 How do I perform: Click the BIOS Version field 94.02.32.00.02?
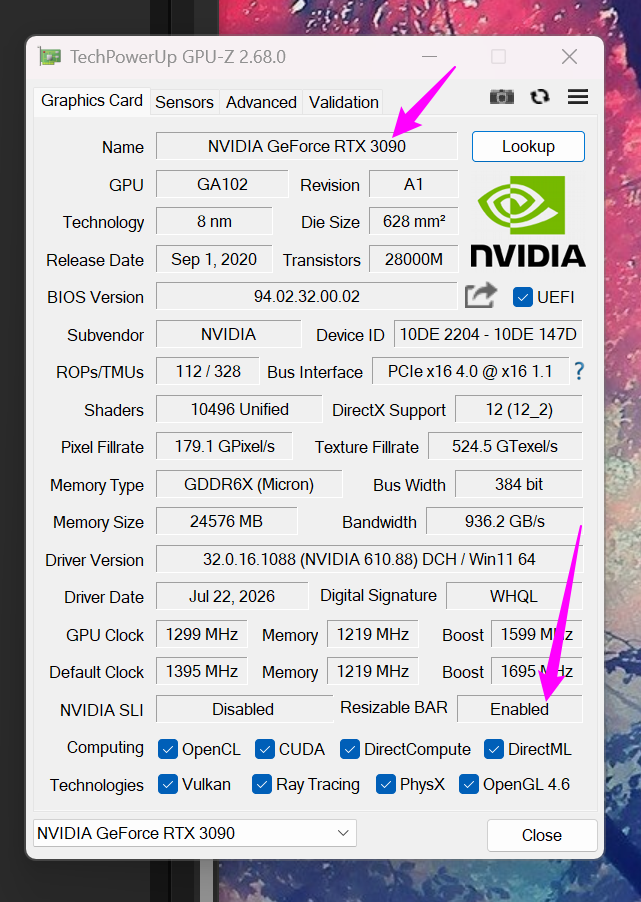pos(307,296)
